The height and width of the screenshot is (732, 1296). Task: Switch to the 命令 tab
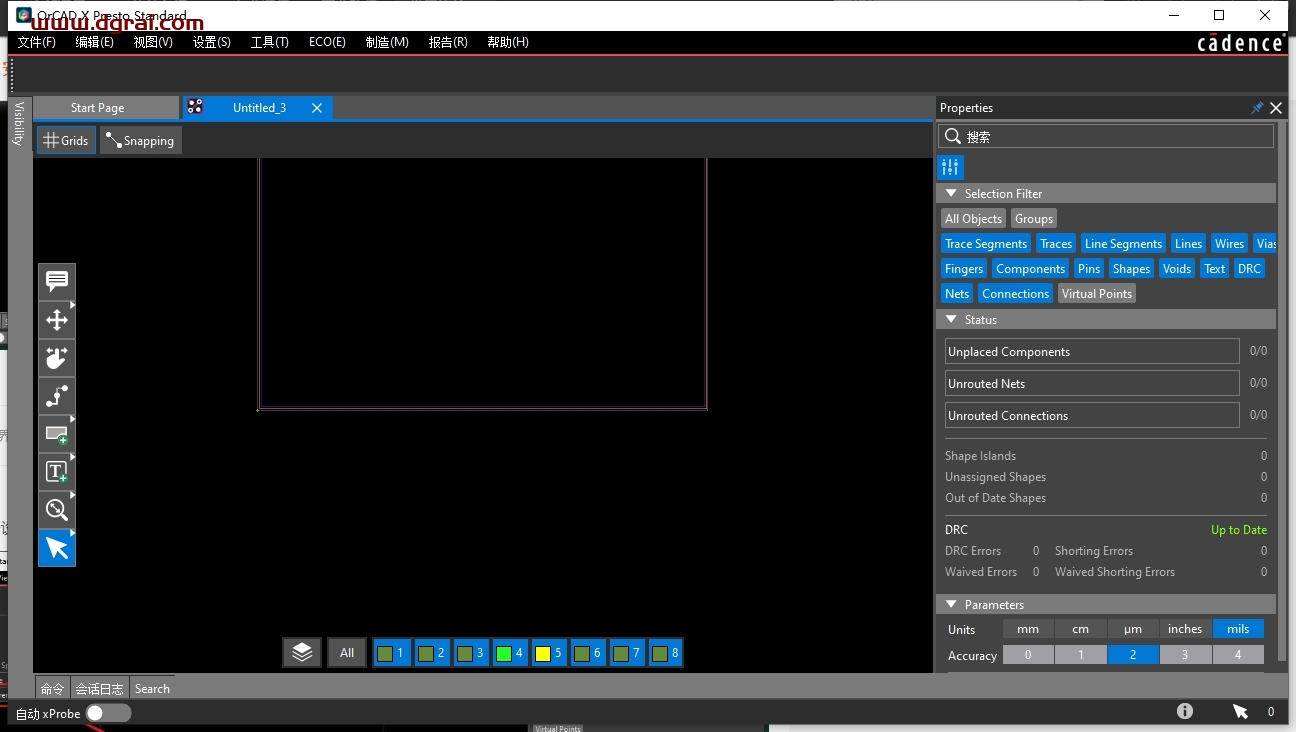[52, 689]
